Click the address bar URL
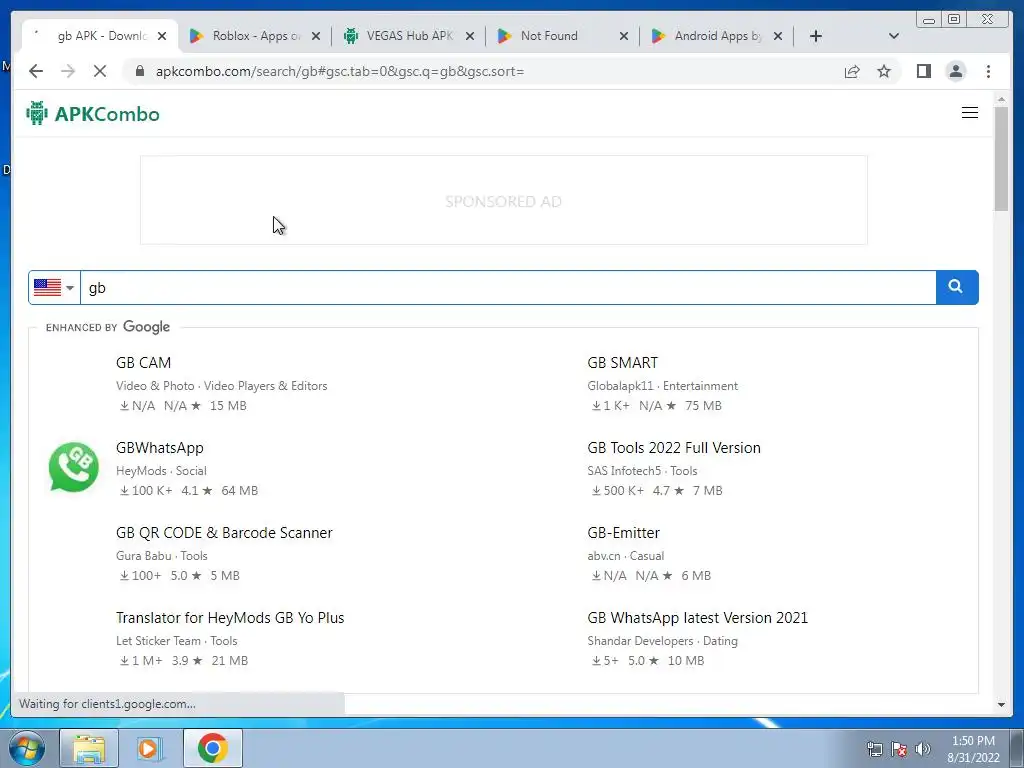 (340, 71)
